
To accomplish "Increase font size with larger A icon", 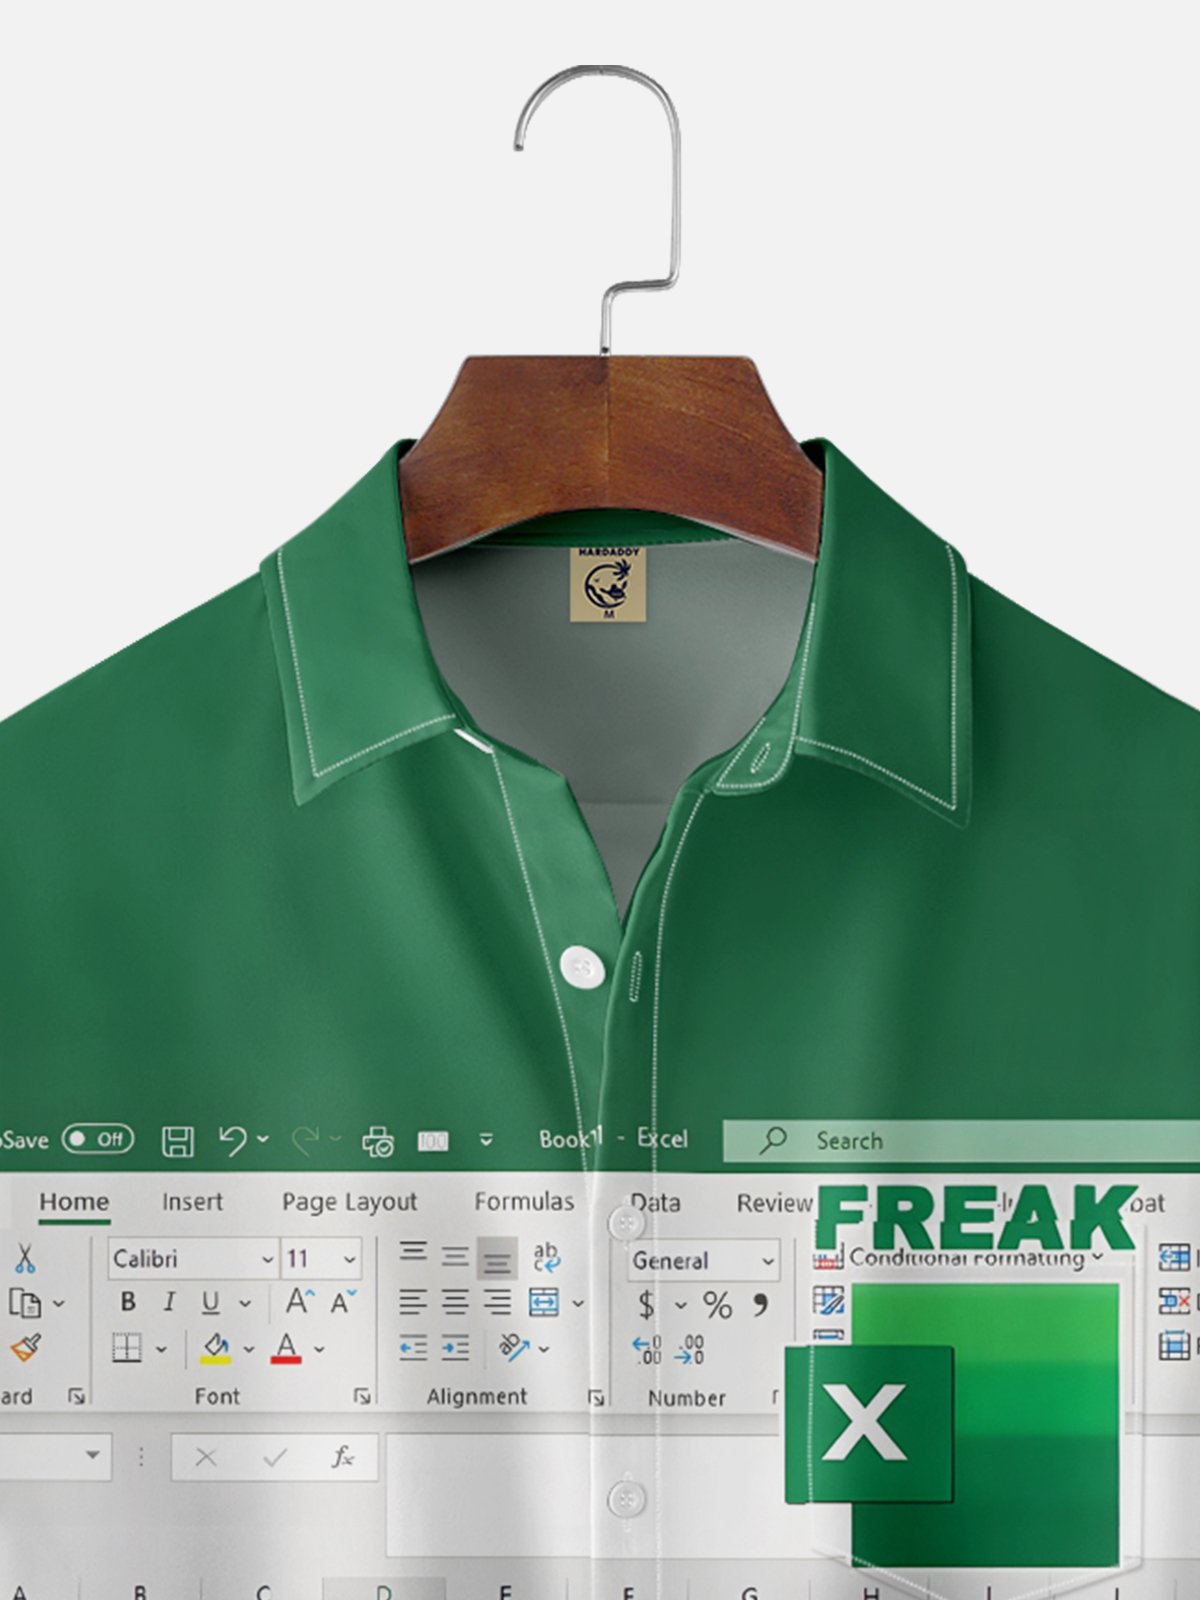I will (299, 1302).
